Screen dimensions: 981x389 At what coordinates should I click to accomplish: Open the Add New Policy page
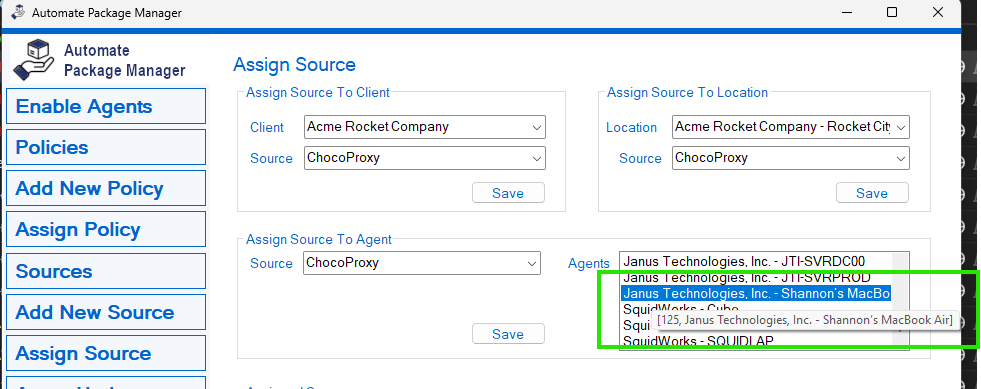click(106, 188)
